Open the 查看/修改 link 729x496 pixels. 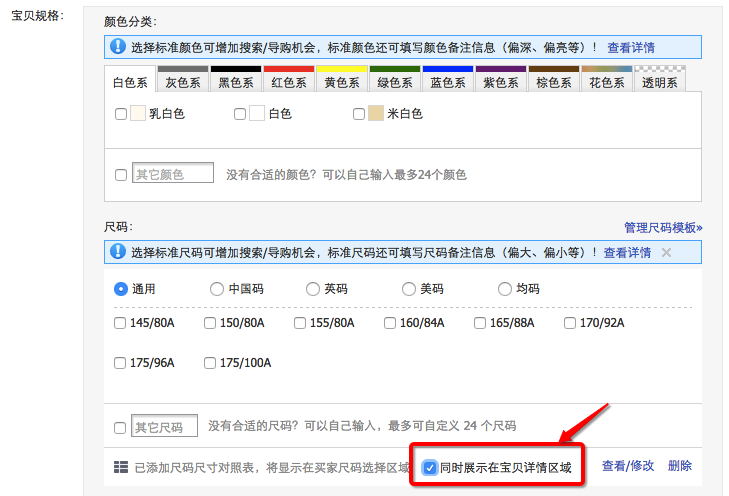point(628,466)
